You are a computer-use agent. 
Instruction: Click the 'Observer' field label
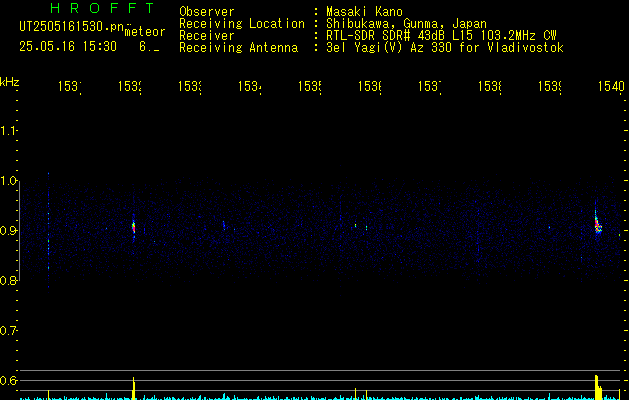[x=207, y=12]
